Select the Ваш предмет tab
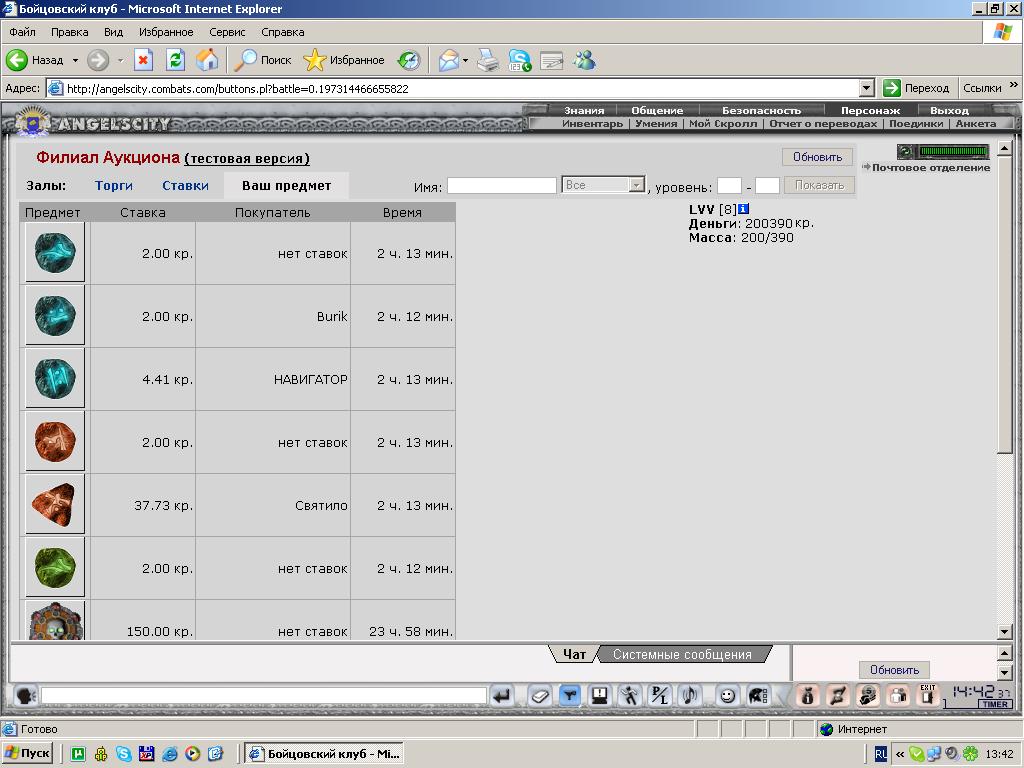The image size is (1024, 768). pos(286,185)
